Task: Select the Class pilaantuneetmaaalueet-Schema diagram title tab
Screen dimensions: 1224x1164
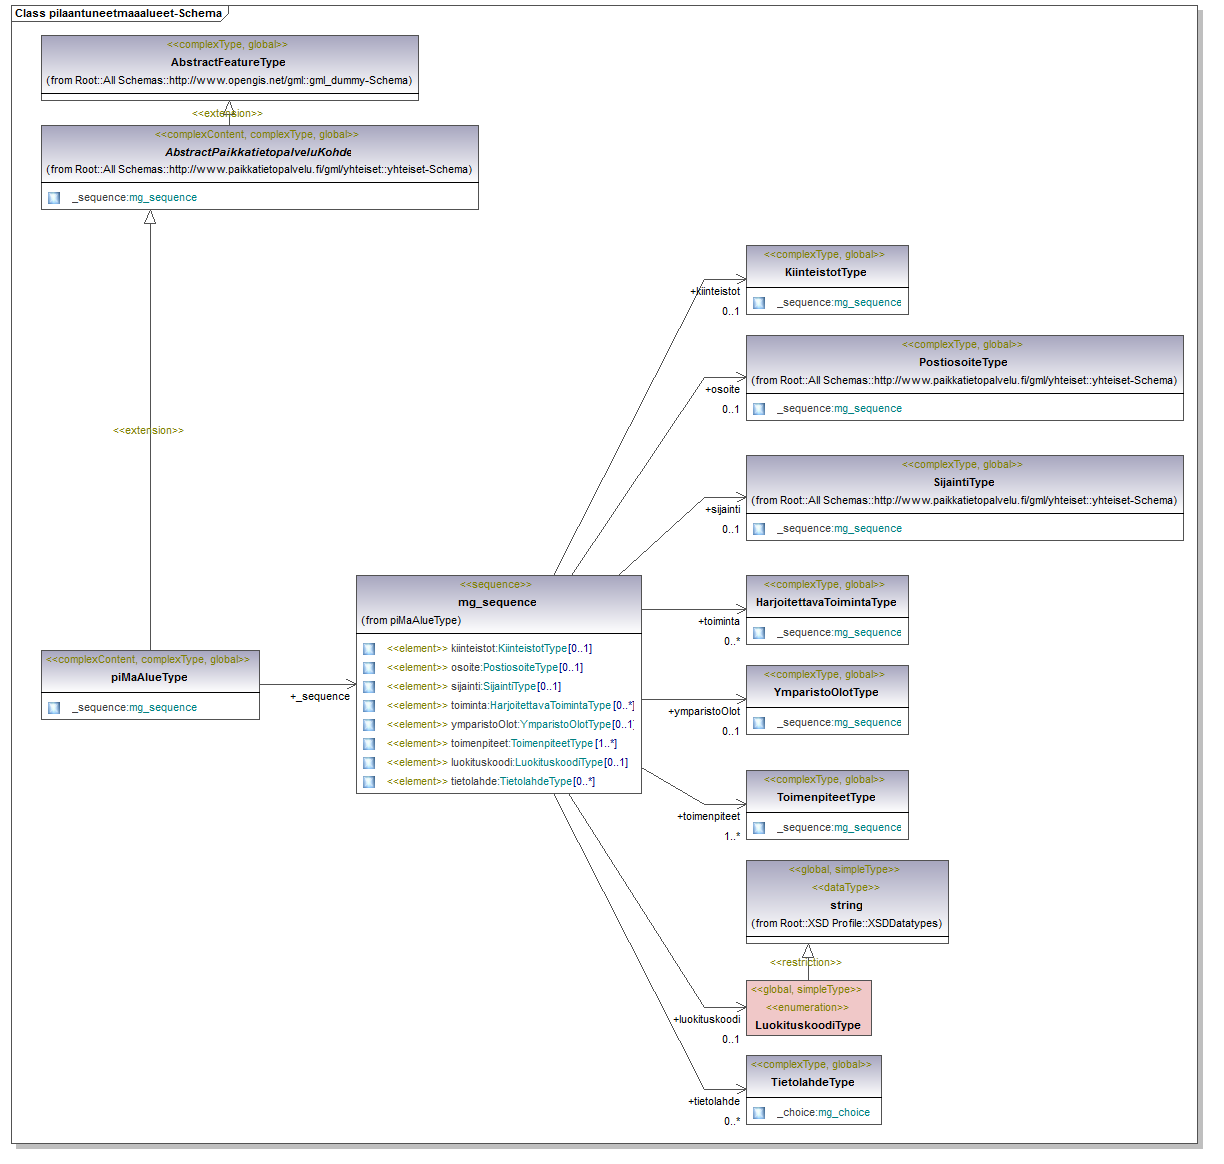Action: coord(118,13)
